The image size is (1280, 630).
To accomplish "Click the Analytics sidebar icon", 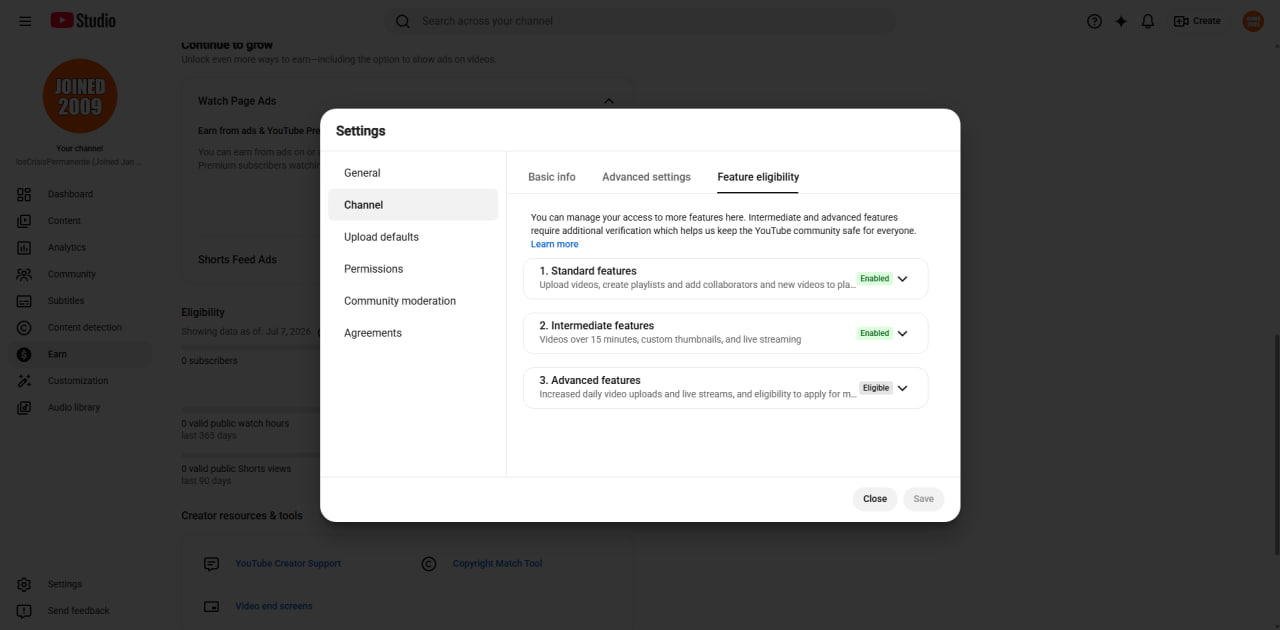I will tap(24, 247).
